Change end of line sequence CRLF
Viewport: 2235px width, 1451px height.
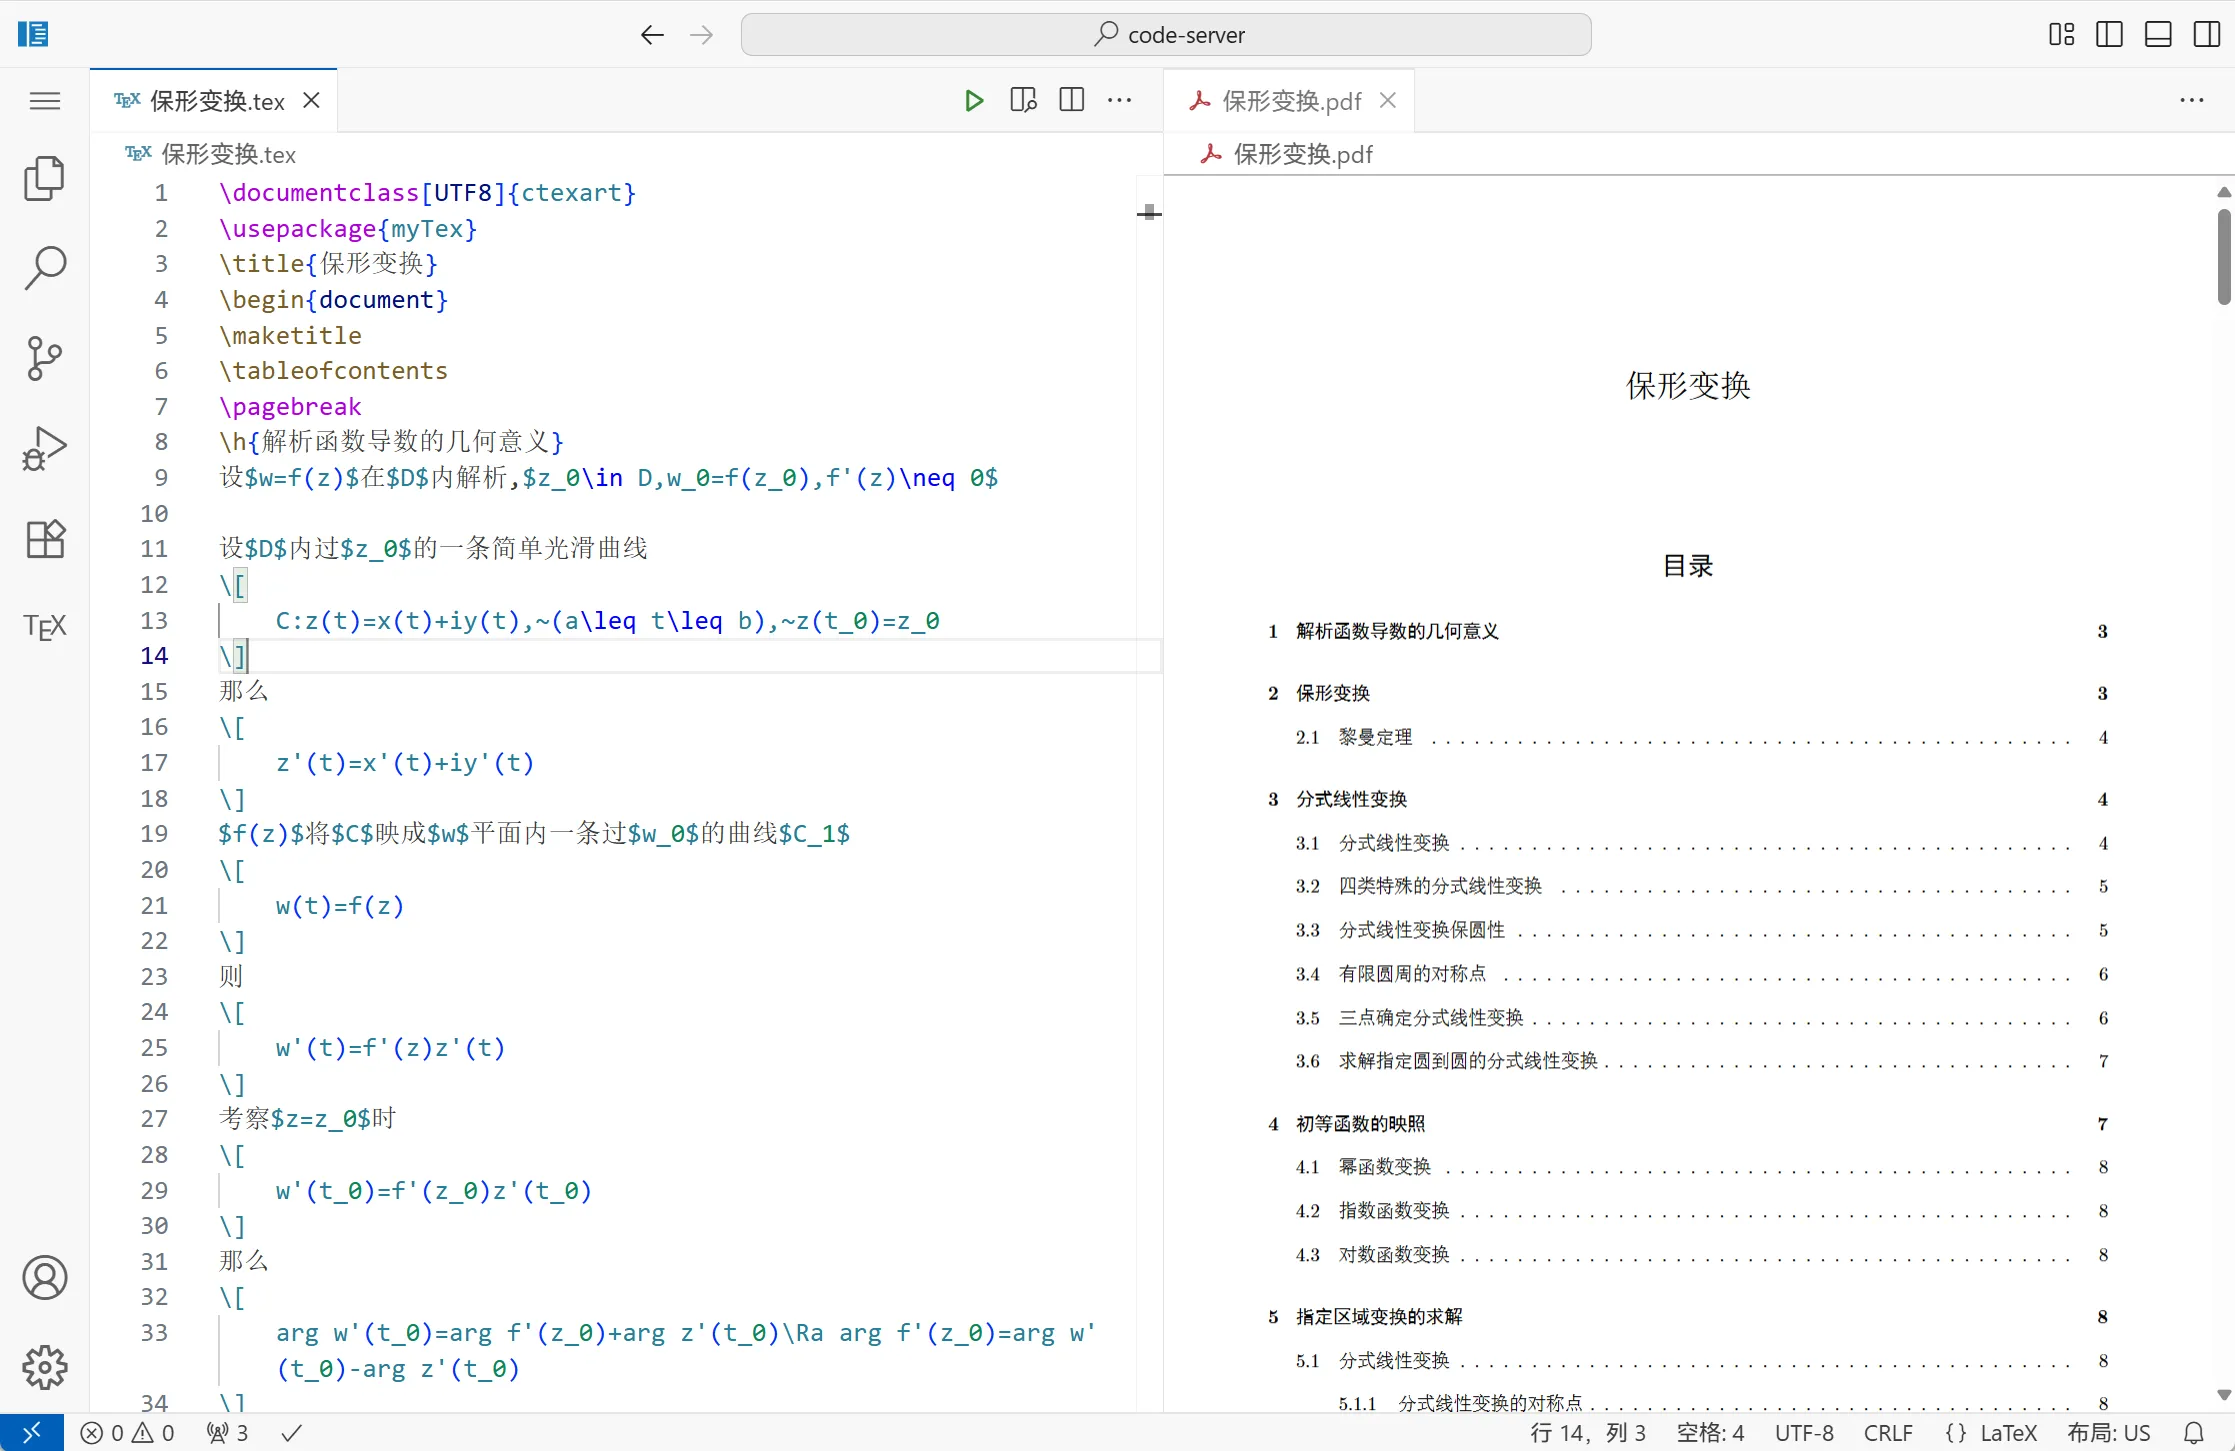1888,1433
